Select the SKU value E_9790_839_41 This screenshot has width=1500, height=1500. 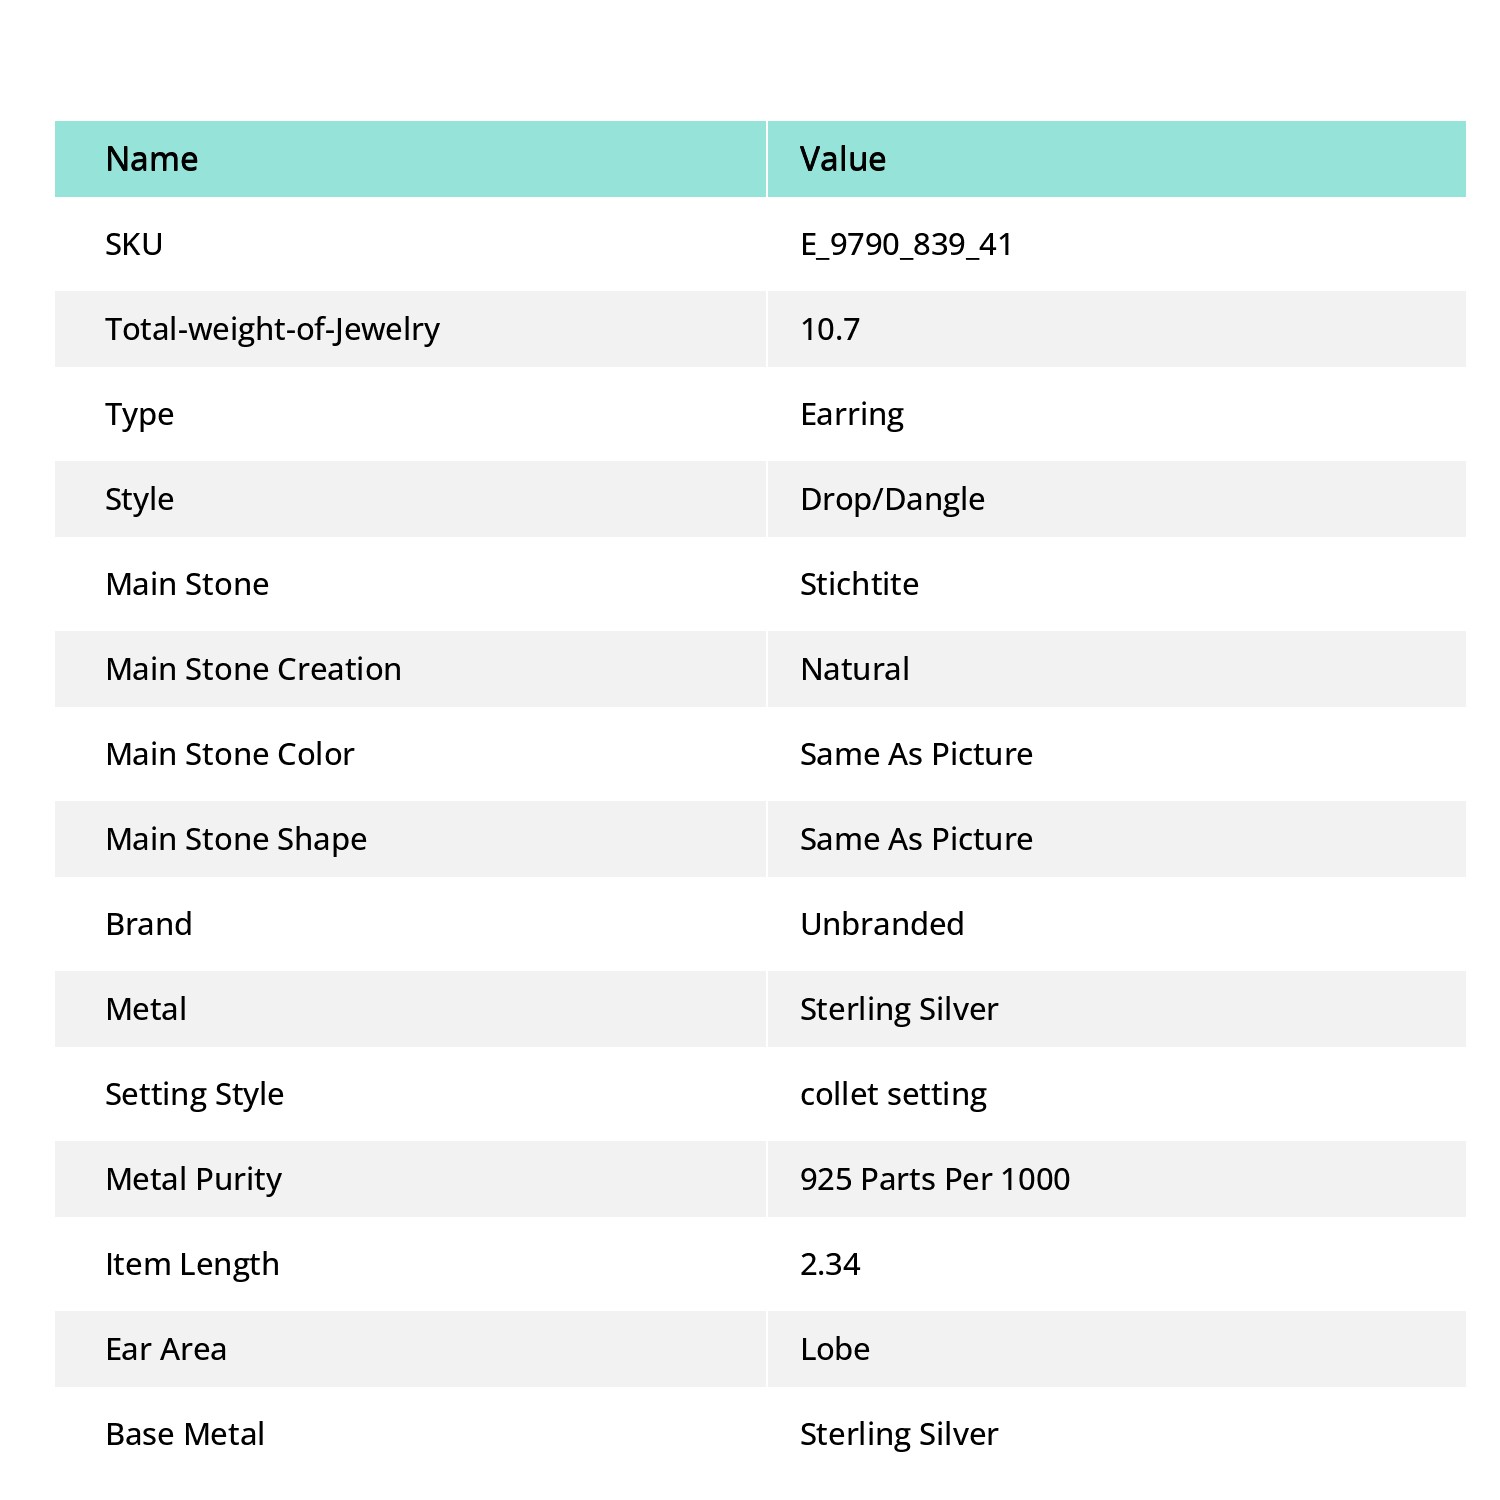coord(906,244)
